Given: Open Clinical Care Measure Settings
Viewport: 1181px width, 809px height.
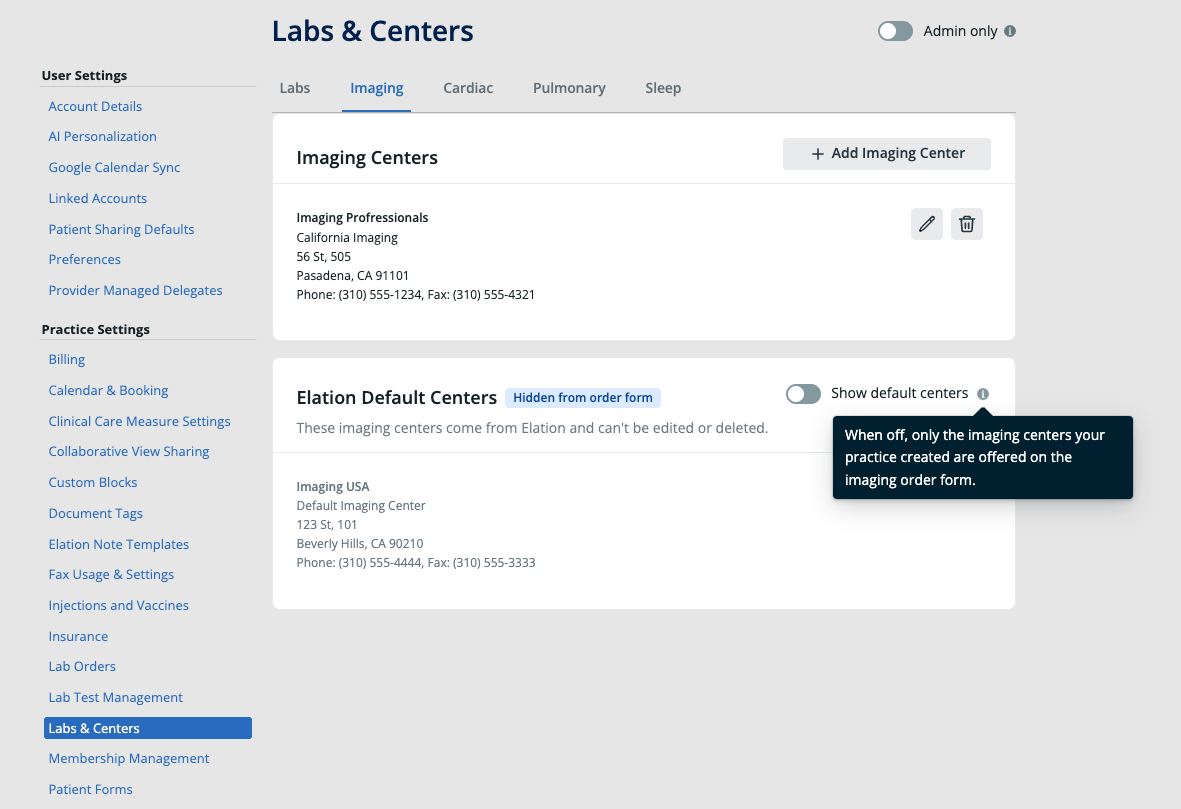Looking at the screenshot, I should pos(139,421).
